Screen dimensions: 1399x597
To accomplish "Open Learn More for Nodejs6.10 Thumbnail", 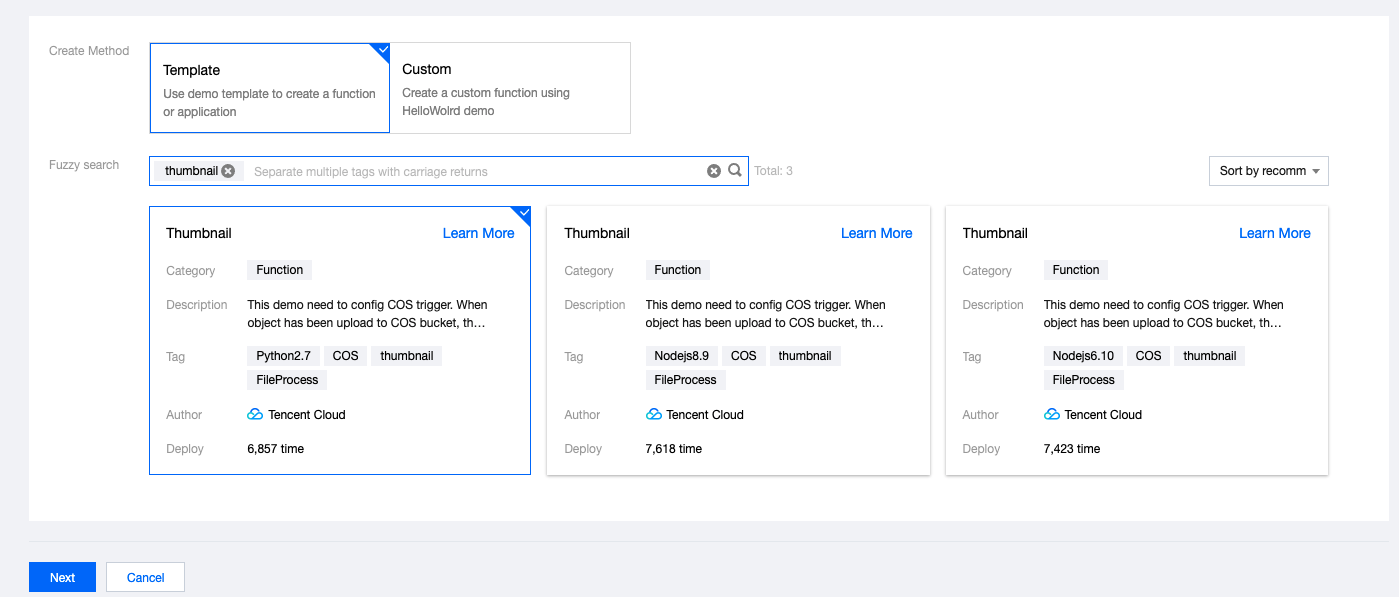I will [1274, 233].
